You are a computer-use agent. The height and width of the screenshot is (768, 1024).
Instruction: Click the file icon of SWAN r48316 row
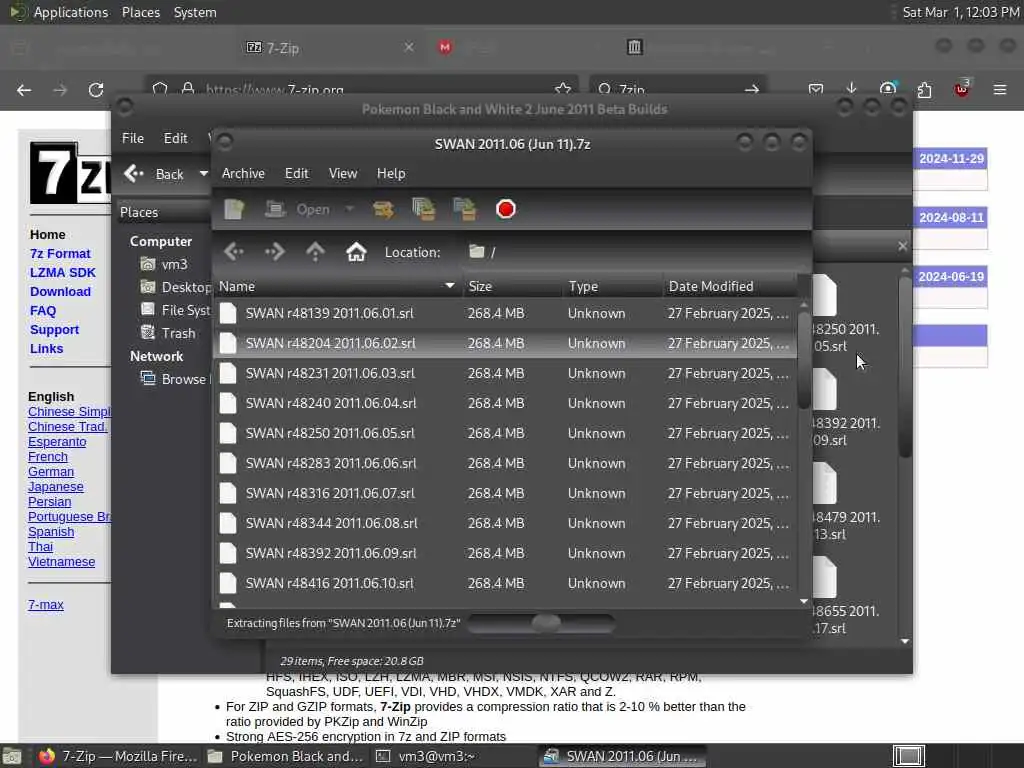pos(228,494)
